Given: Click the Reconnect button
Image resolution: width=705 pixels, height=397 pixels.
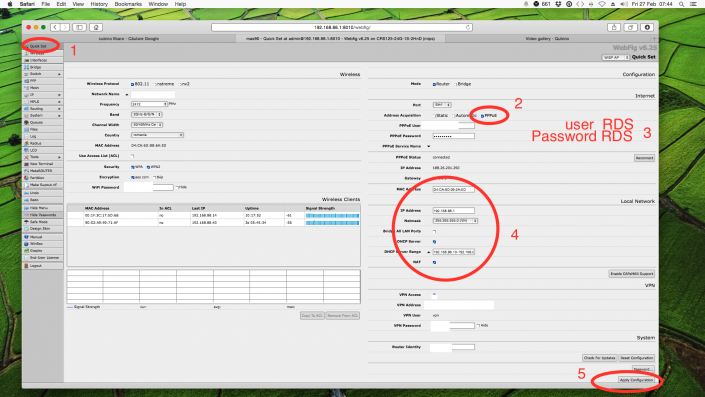Looking at the screenshot, I should [644, 158].
